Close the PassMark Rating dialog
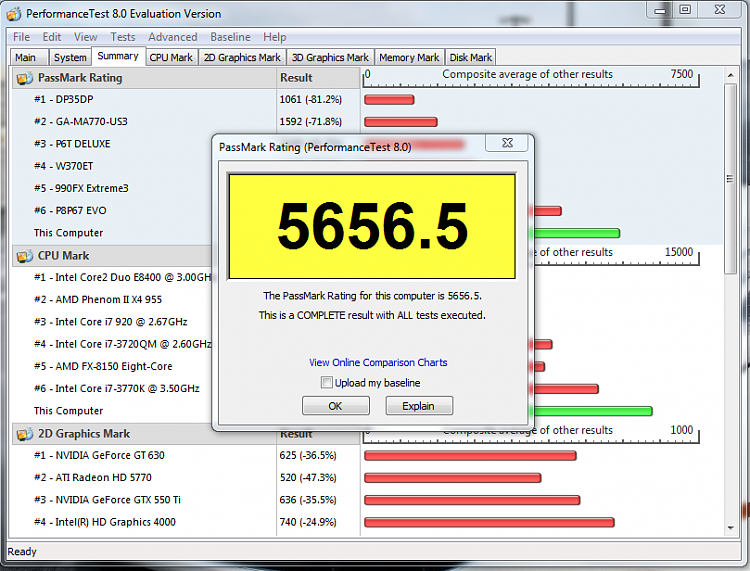 [x=507, y=143]
